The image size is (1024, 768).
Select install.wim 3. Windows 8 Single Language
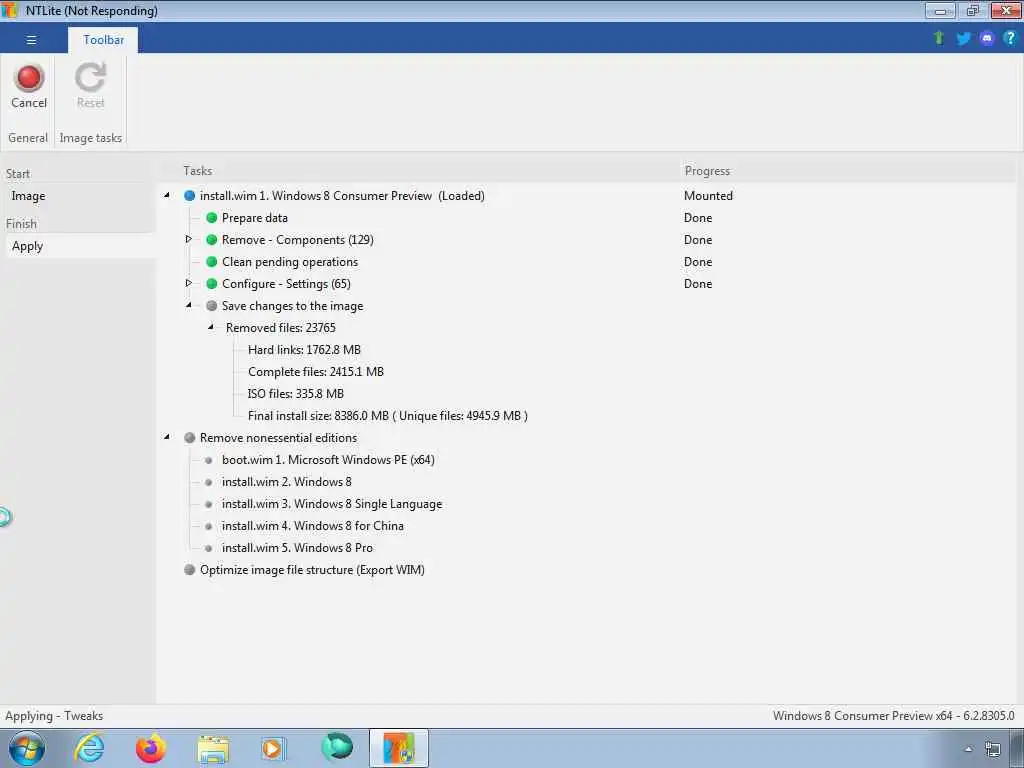tap(332, 504)
